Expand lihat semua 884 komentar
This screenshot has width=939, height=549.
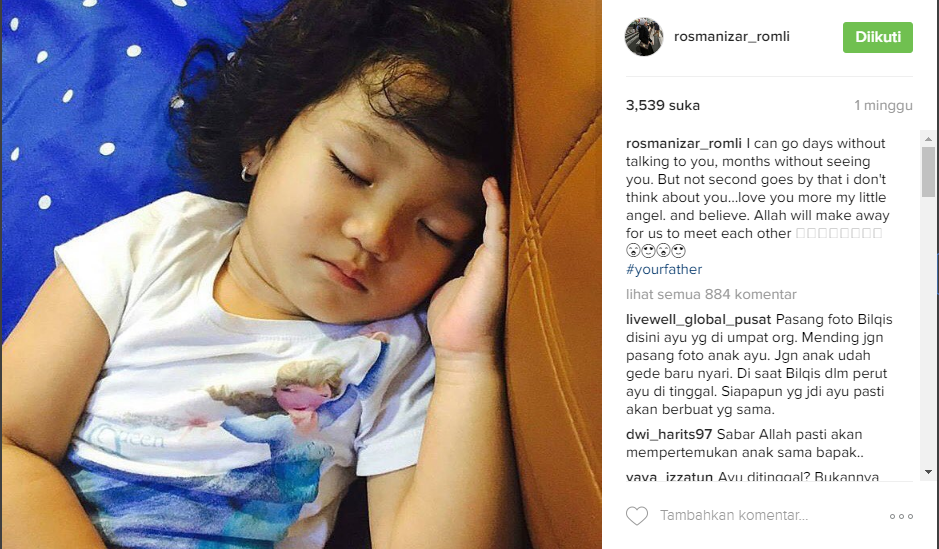711,295
